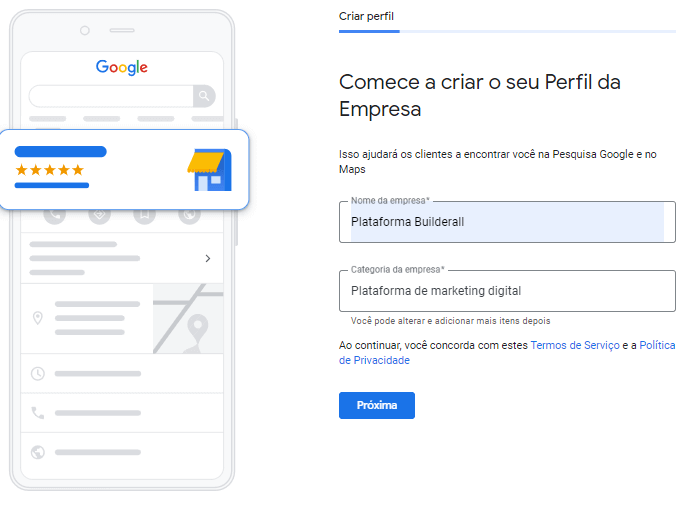The image size is (687, 505).
Task: Click the phone handset icon in list
Action: tap(38, 413)
